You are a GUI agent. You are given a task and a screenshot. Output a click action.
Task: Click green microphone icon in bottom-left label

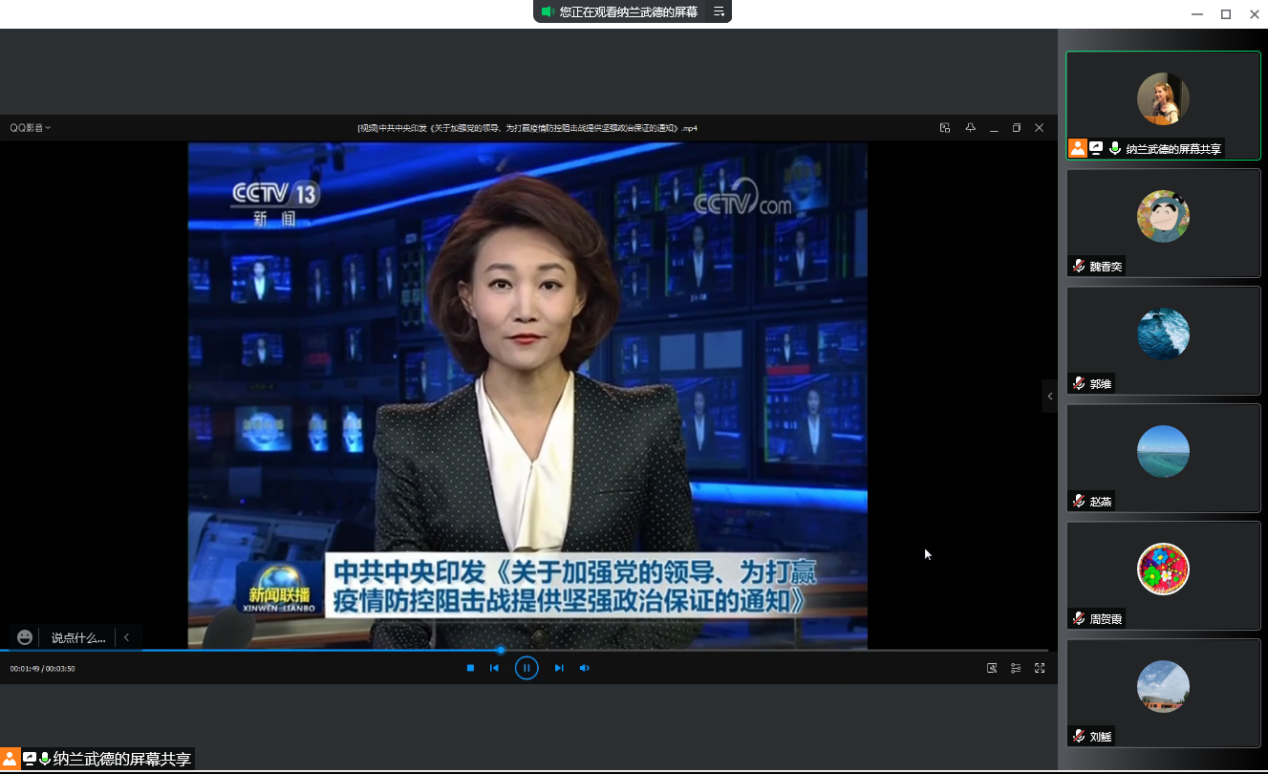[44, 759]
